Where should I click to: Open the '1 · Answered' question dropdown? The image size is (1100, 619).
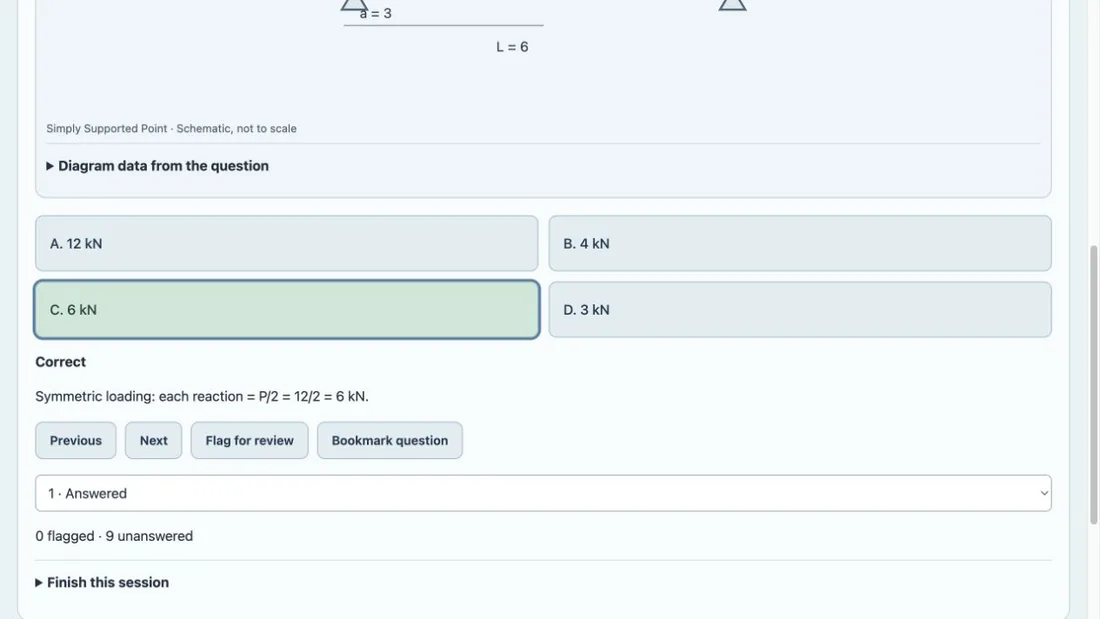[x=543, y=493]
